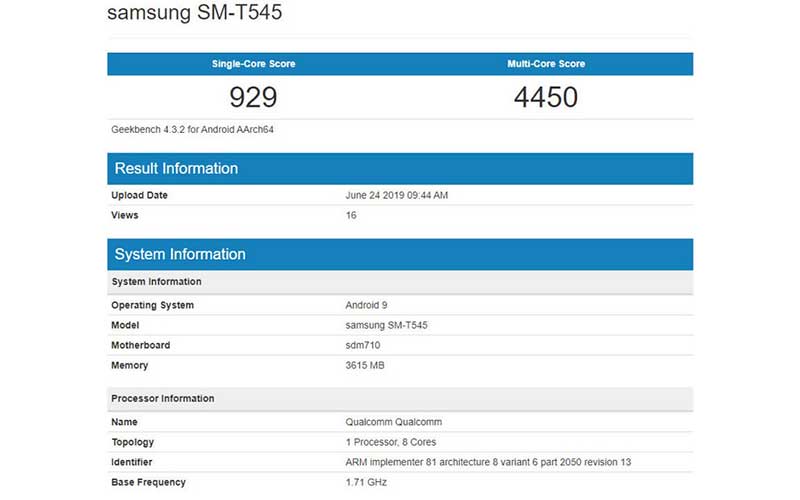Screen dimensions: 800x500
Task: Click the Base Frequency label
Action: click(148, 482)
